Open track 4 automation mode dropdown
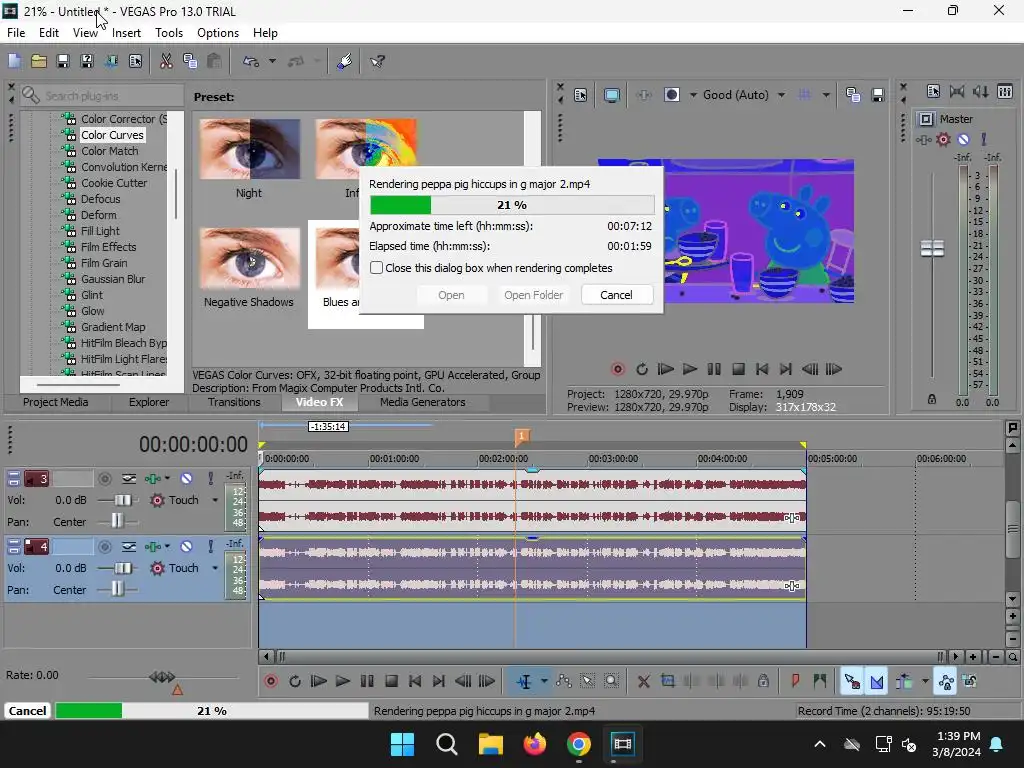 pos(215,568)
